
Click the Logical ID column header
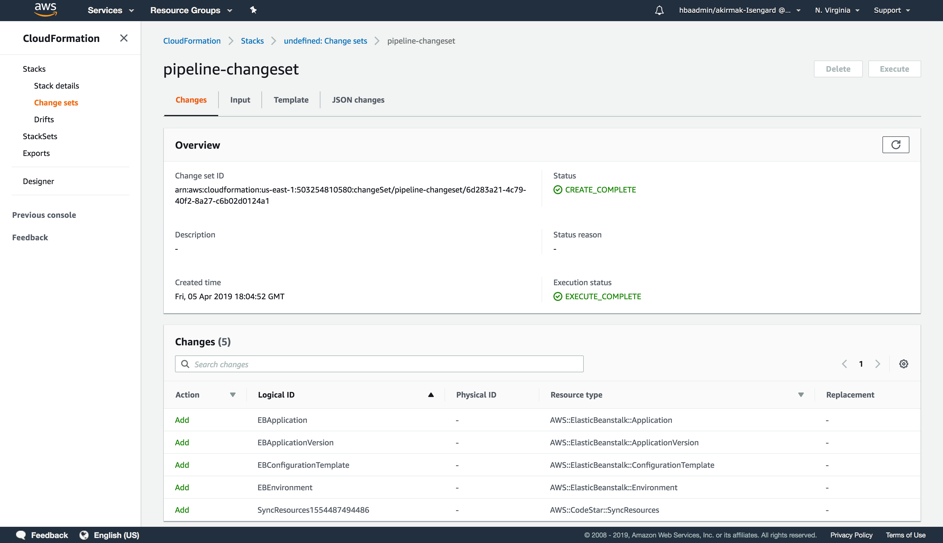pos(276,395)
